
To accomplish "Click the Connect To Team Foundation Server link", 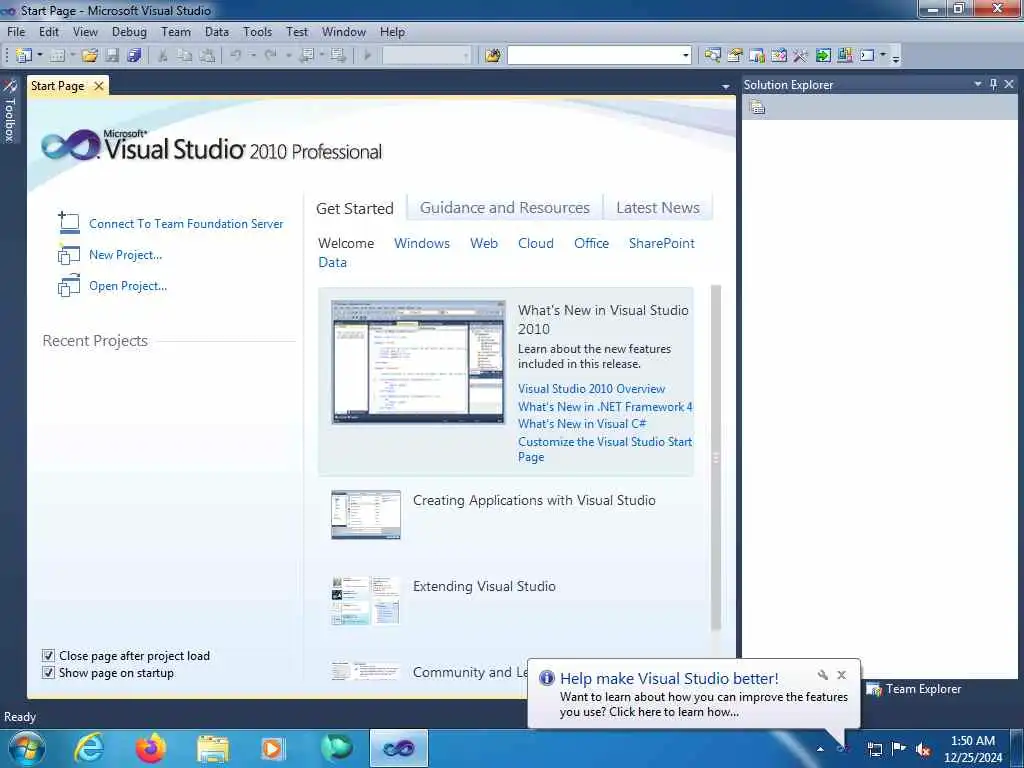I will [x=186, y=223].
